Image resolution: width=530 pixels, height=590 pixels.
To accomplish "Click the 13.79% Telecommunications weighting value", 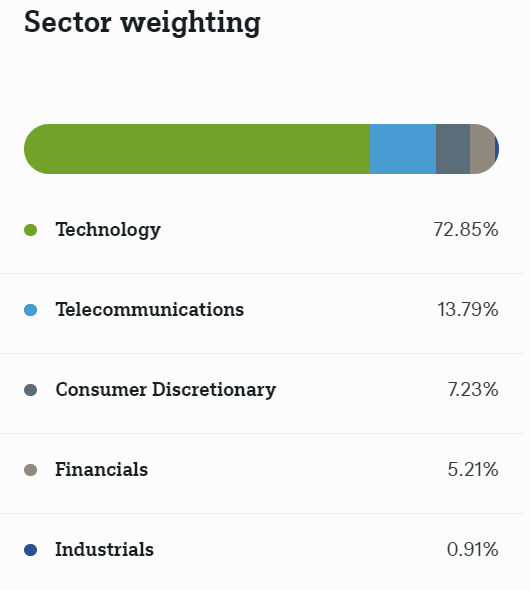I will point(468,310).
